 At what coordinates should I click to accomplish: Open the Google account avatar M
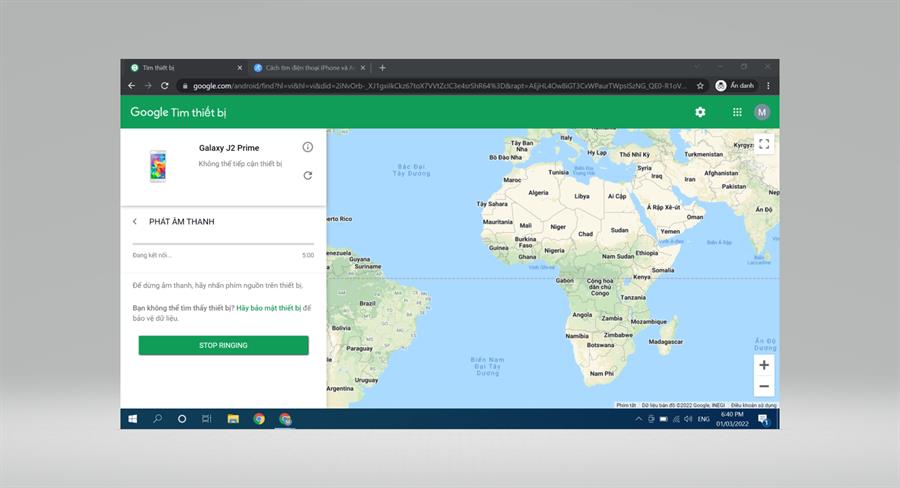click(x=762, y=112)
